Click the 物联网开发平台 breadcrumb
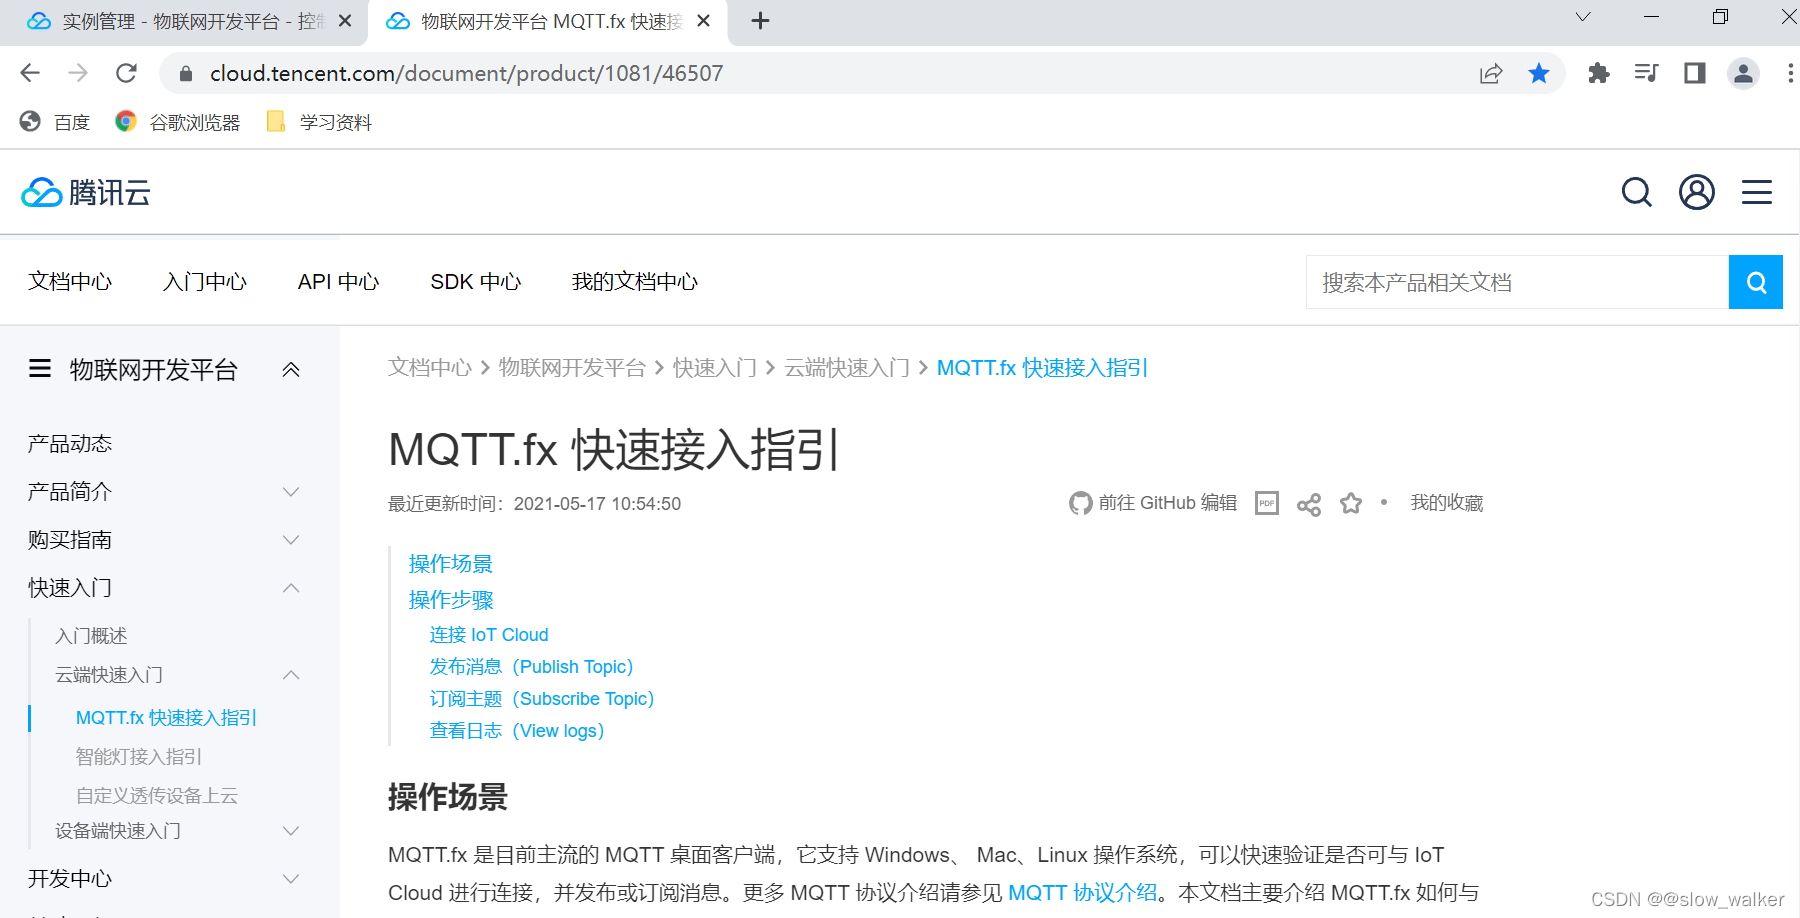This screenshot has height=918, width=1800. [x=572, y=368]
